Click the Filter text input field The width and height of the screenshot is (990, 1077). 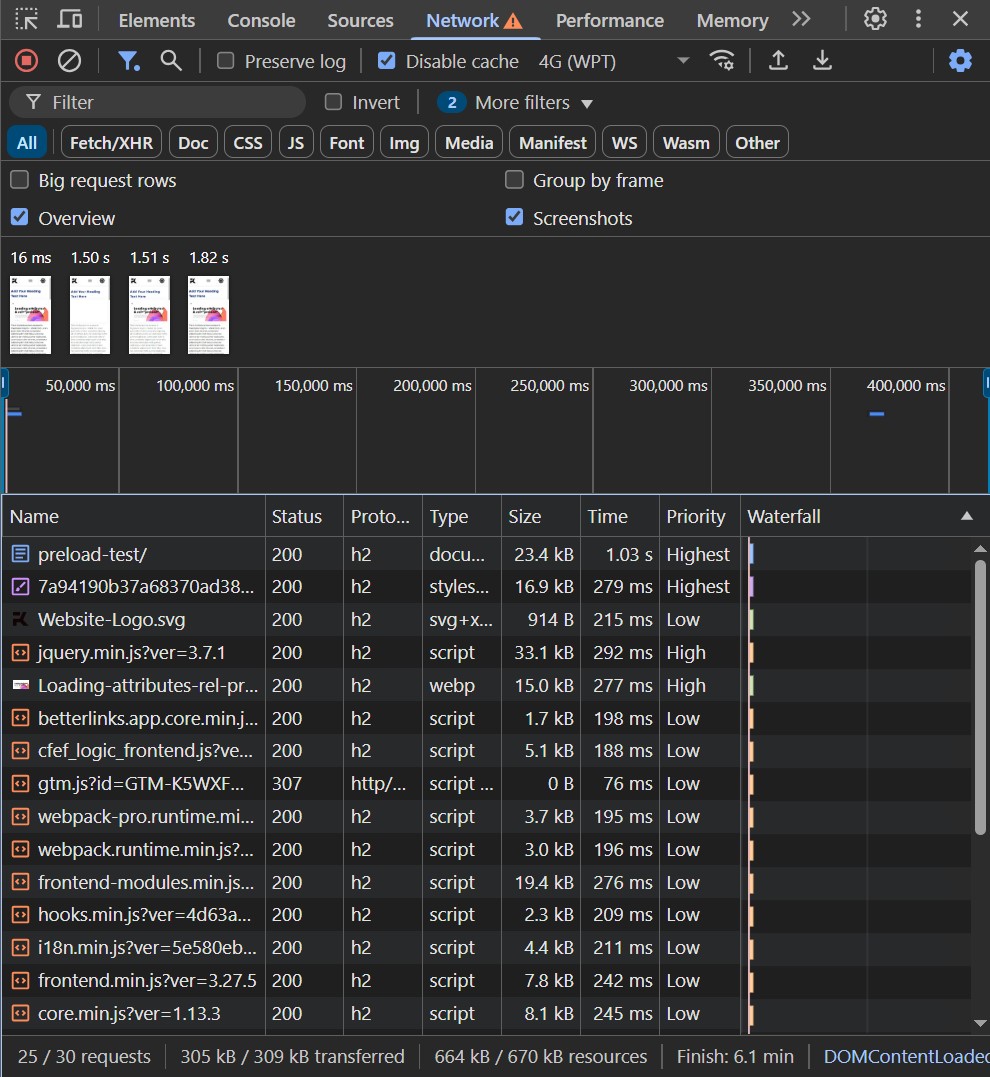[x=157, y=102]
